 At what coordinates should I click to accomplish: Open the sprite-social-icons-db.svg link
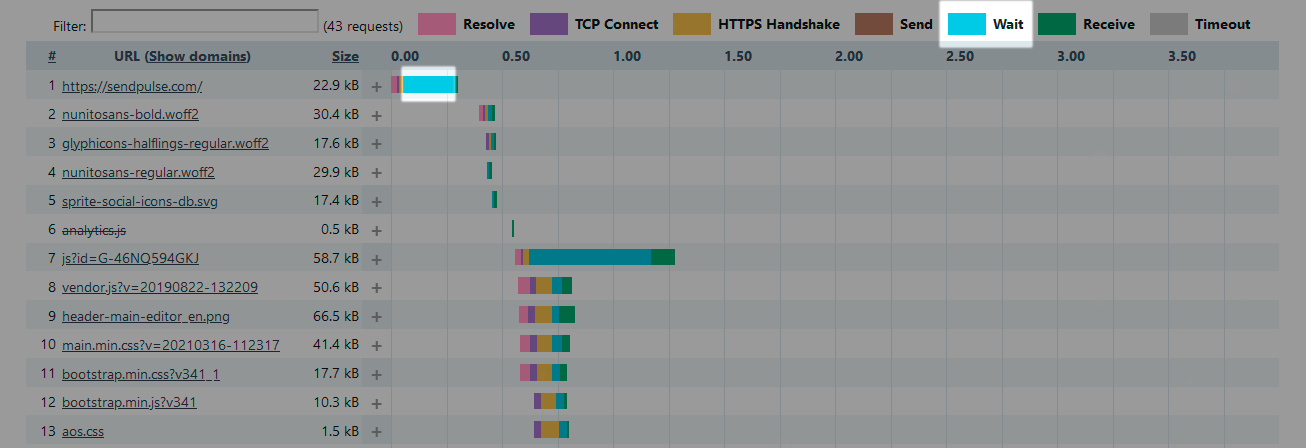tap(140, 201)
